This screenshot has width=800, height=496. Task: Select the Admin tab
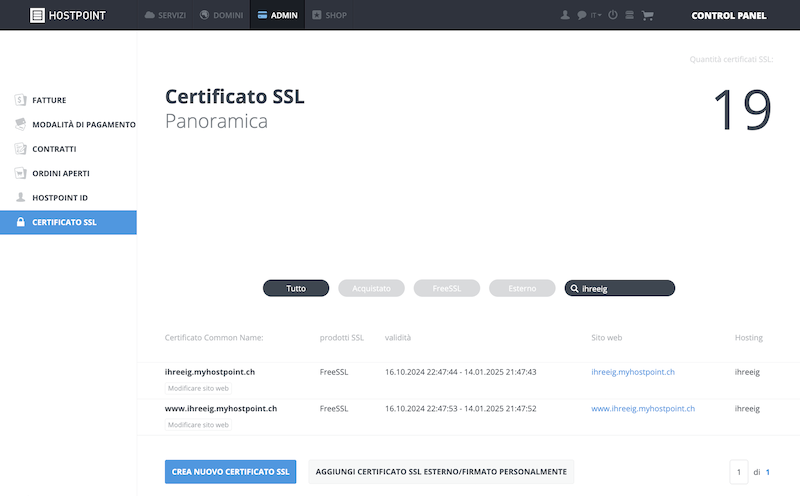(278, 15)
